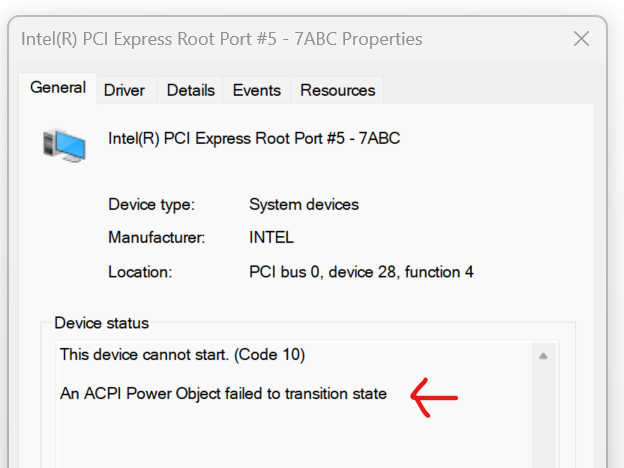Click the ACPI Power Object failed message
The height and width of the screenshot is (468, 624).
point(223,394)
